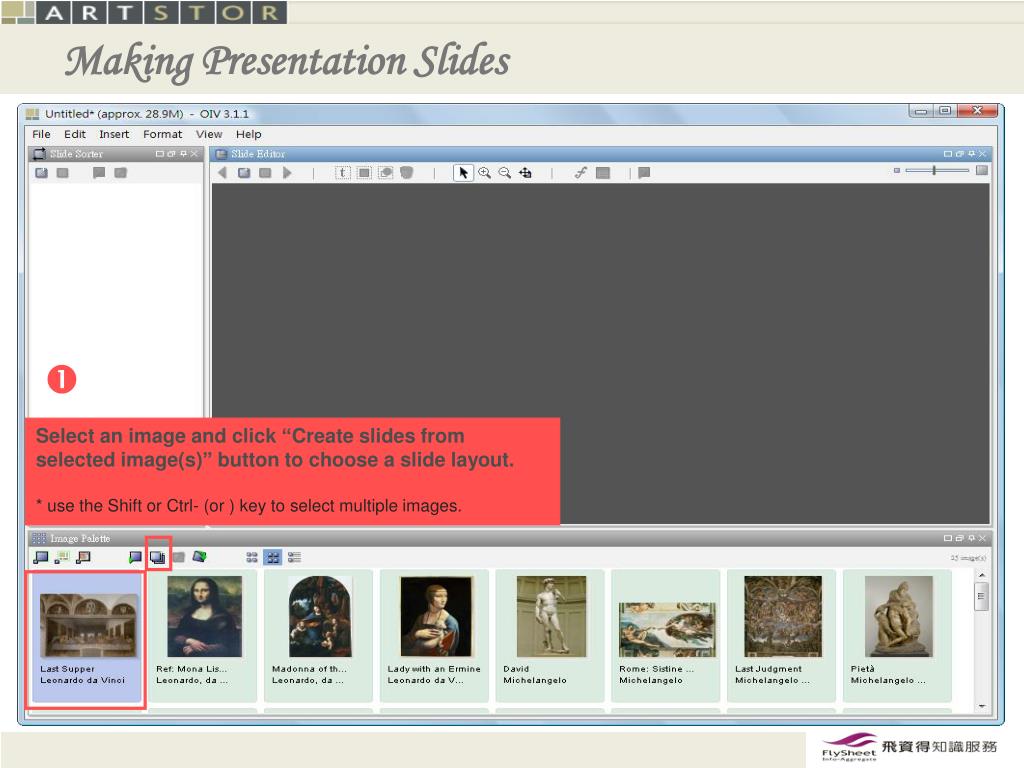
Task: Click the grayed-out icon in Image Palette toolbar
Action: [x=178, y=557]
